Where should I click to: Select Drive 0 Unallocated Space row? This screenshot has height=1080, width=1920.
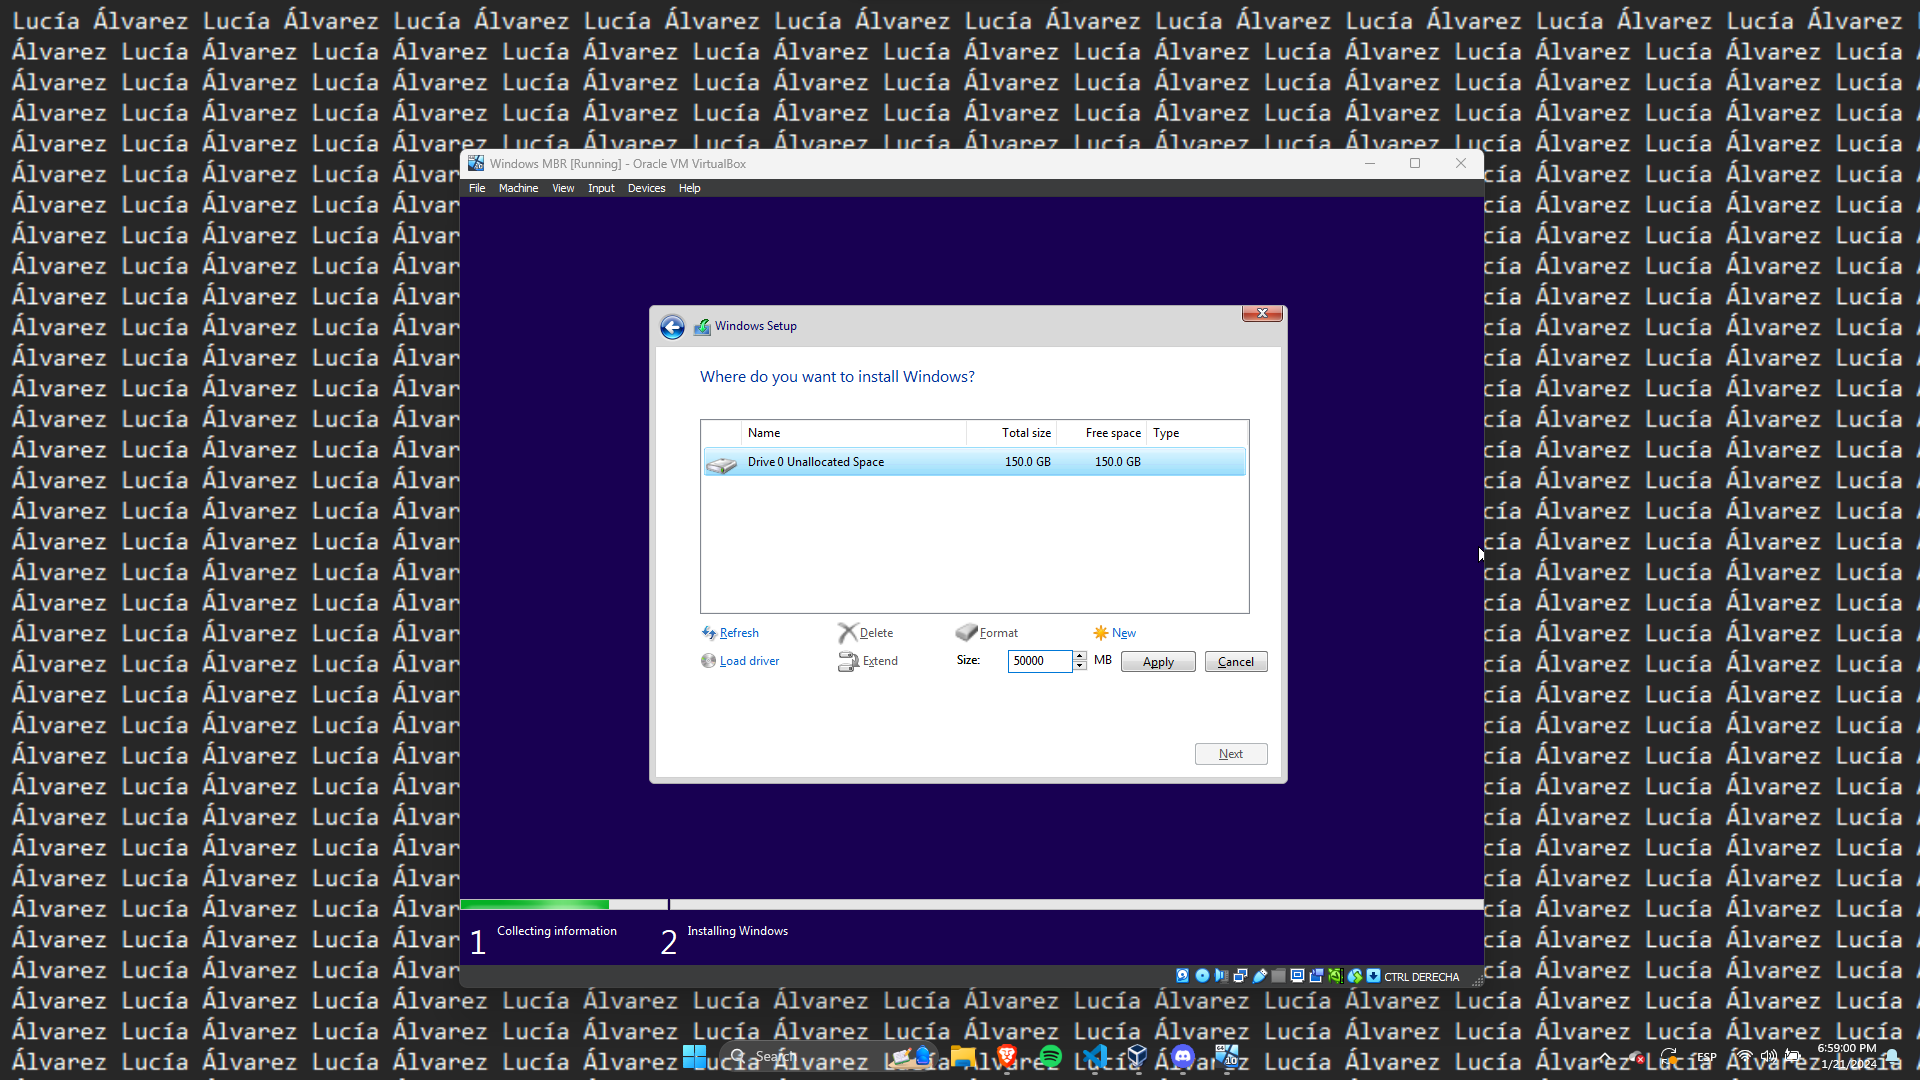(x=974, y=462)
